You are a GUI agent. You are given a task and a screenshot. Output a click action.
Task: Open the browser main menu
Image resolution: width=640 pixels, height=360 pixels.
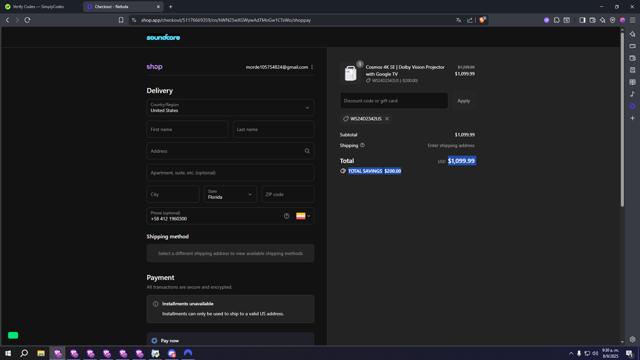tap(633, 20)
